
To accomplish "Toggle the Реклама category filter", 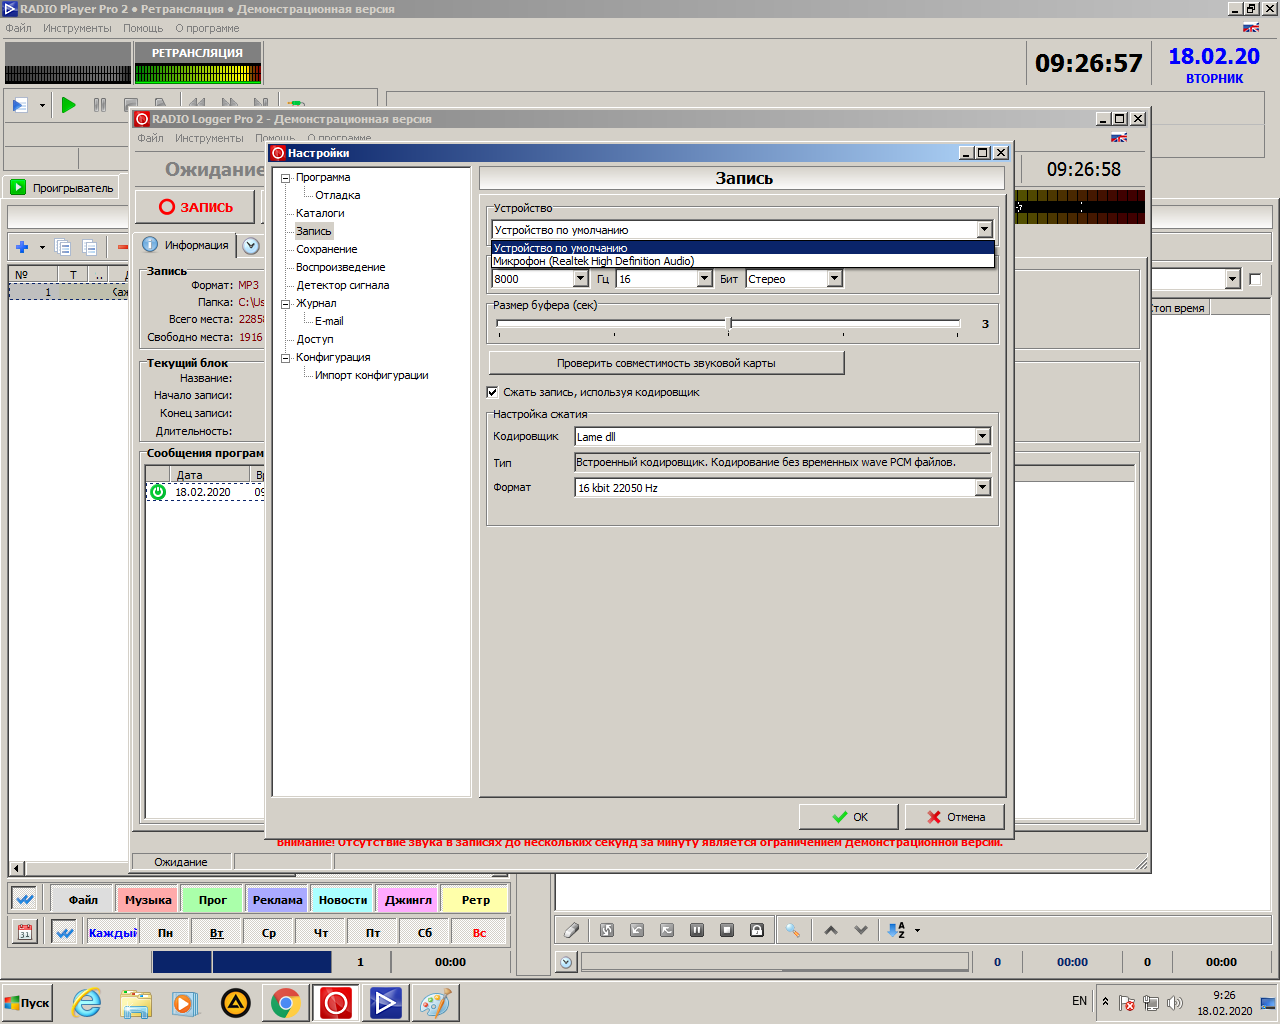I will 277,900.
